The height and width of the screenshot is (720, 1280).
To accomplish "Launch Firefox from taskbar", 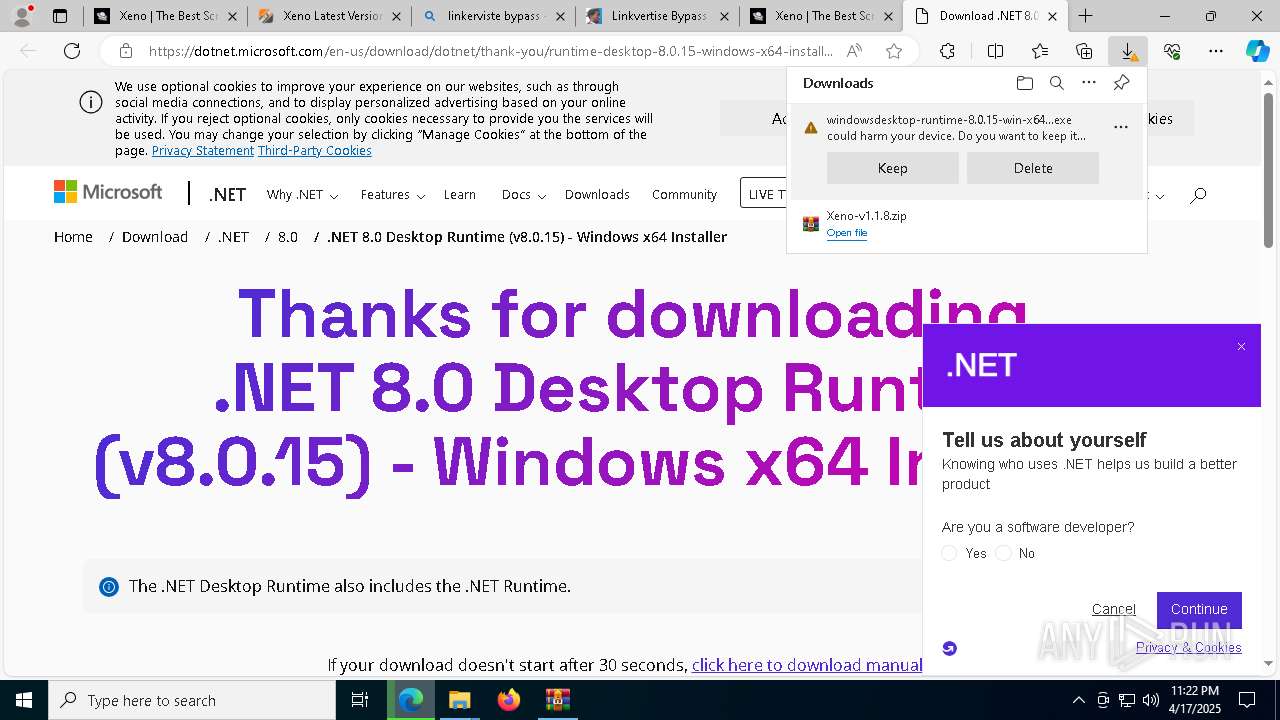I will (508, 700).
